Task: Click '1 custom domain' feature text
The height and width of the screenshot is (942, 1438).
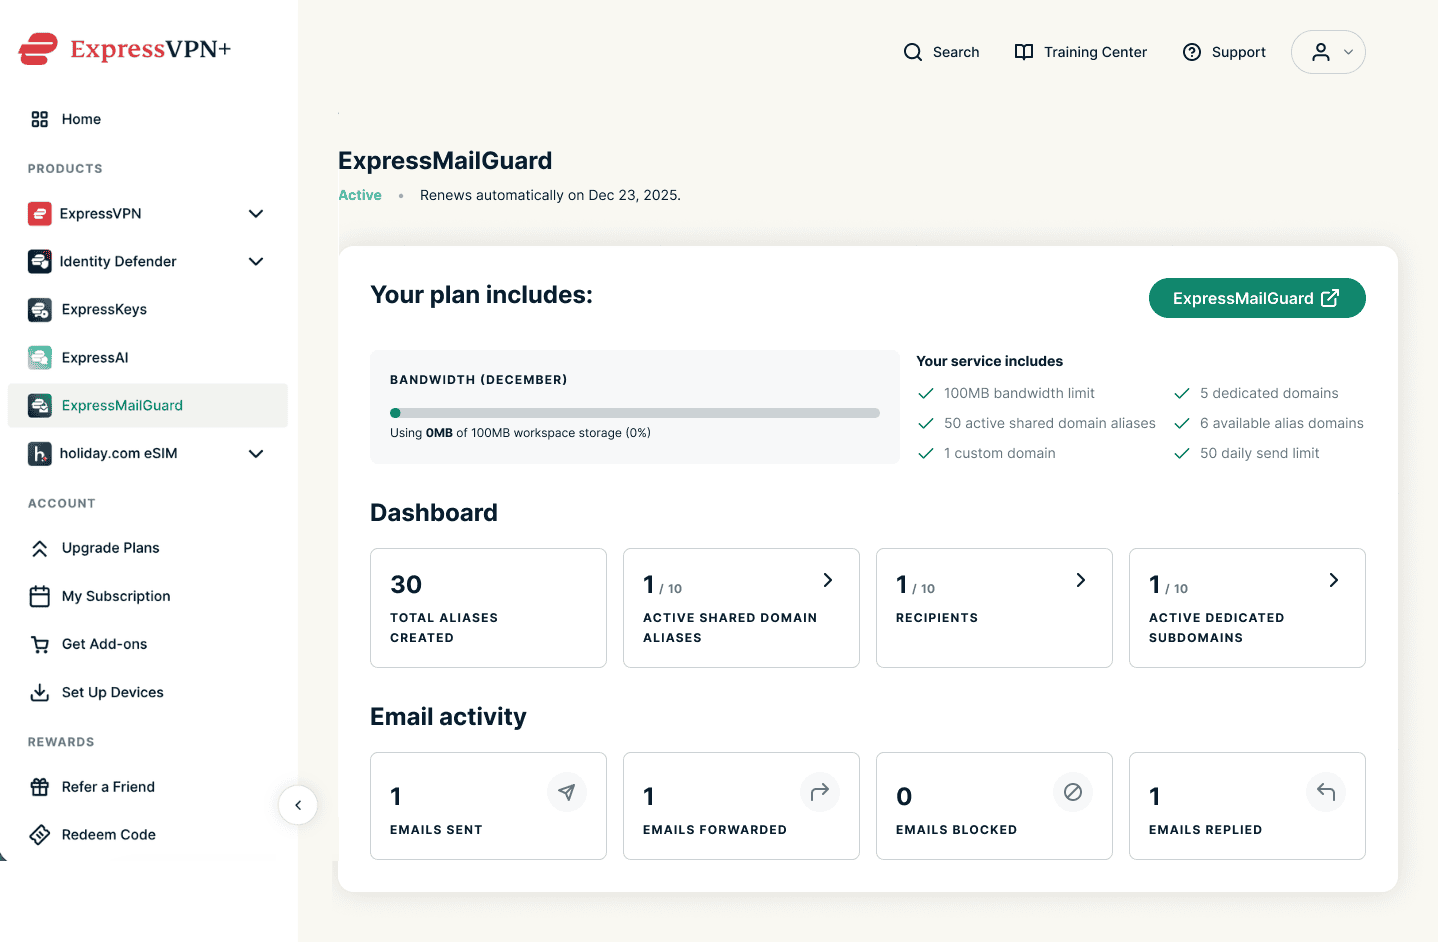Action: click(x=1000, y=453)
